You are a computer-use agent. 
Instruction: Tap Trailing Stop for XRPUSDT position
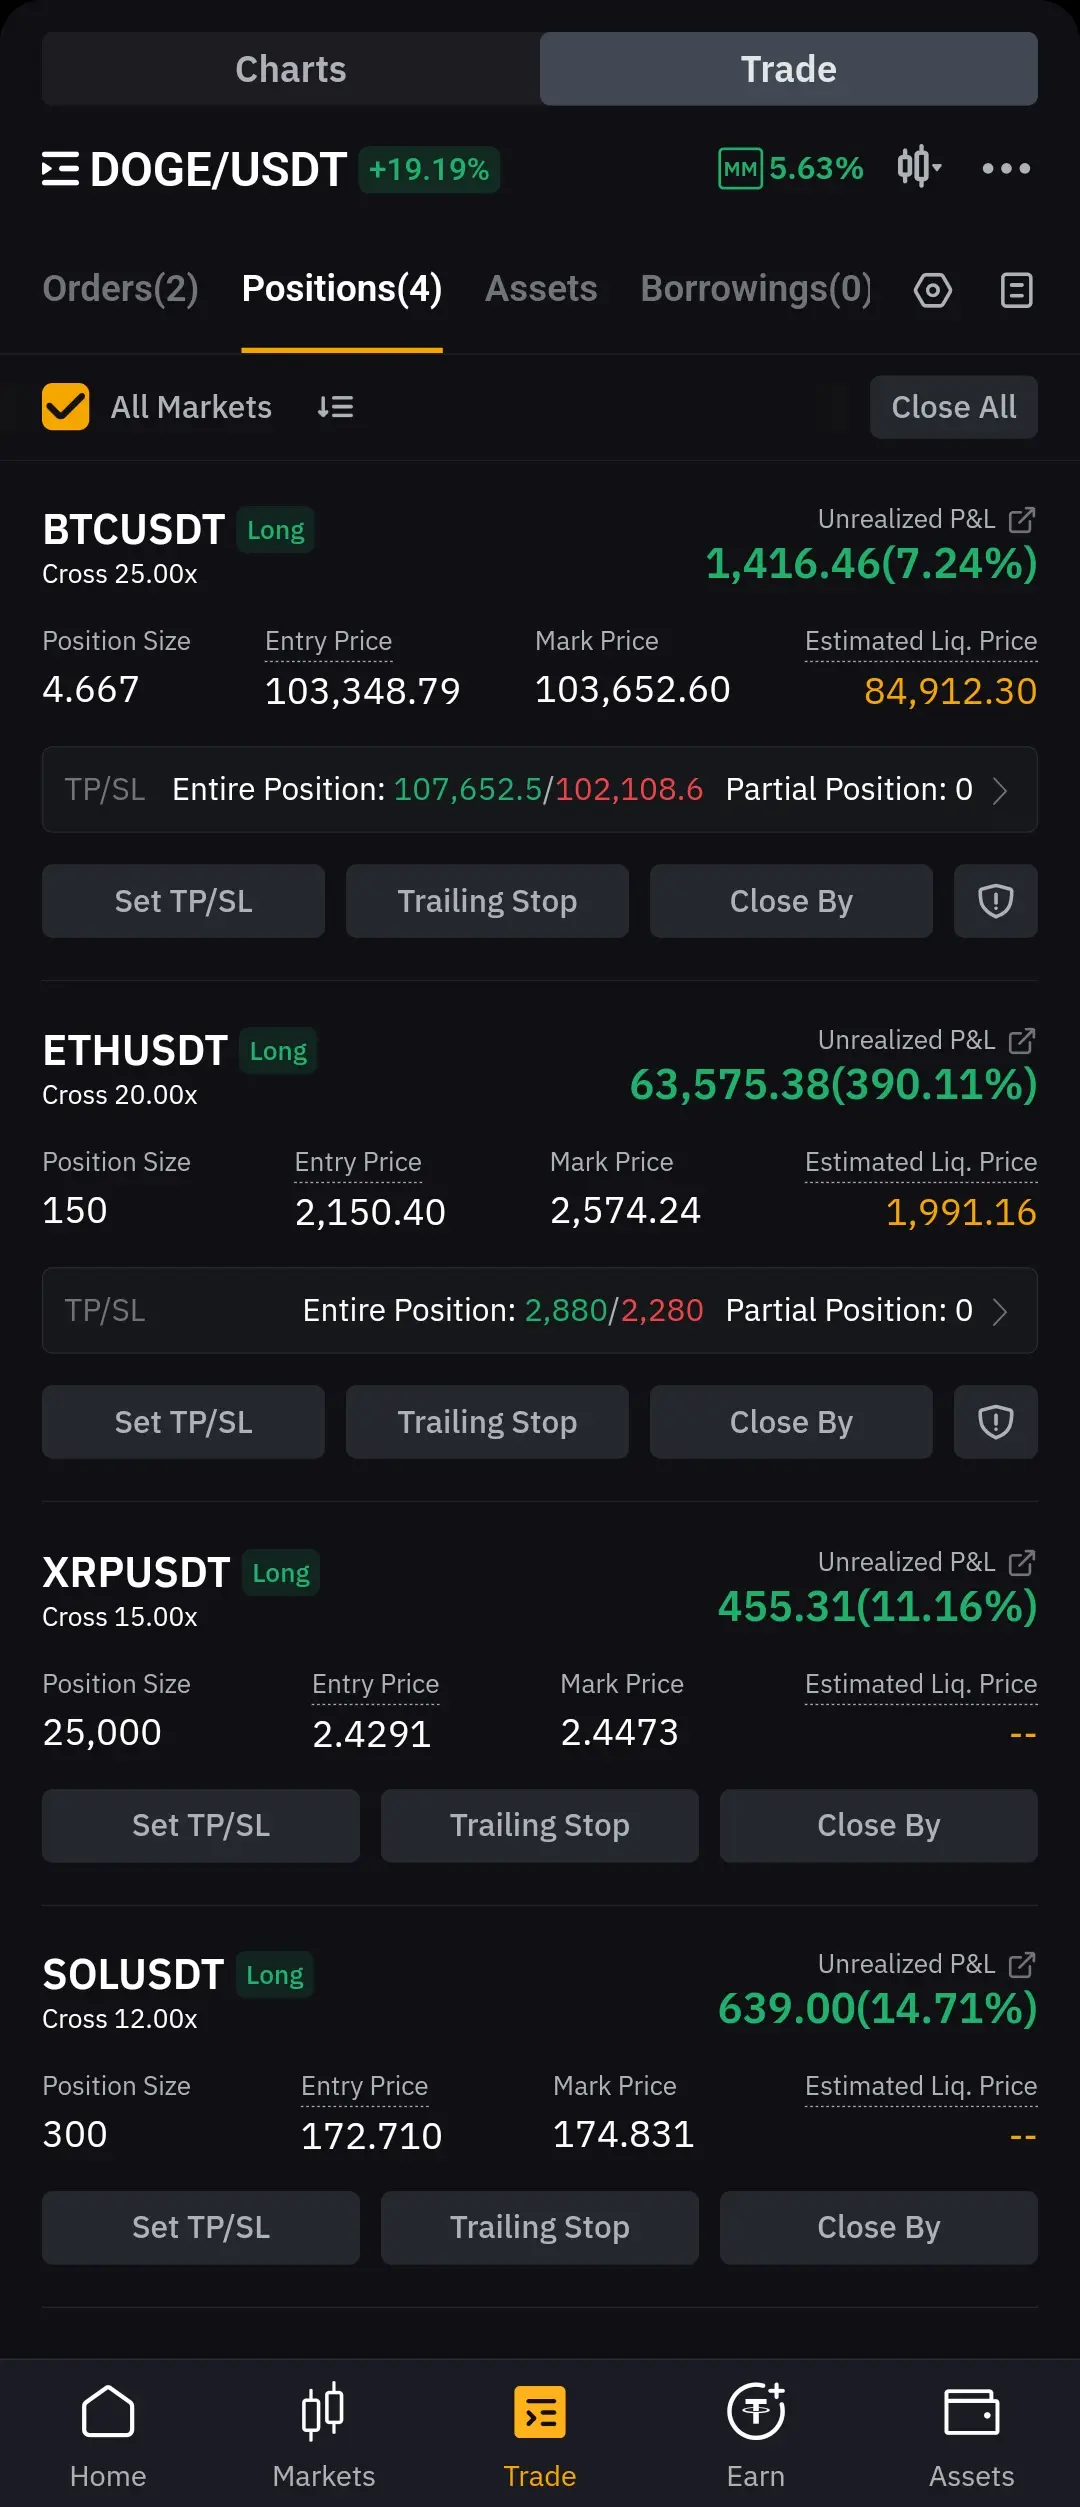pos(539,1825)
